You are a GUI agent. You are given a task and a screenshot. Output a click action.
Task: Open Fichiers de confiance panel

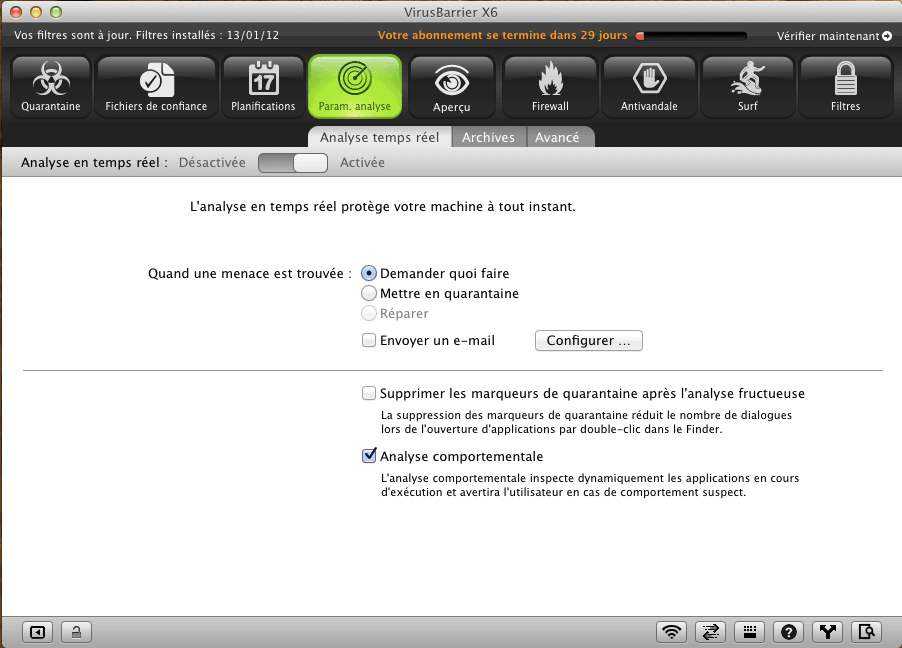click(x=156, y=87)
